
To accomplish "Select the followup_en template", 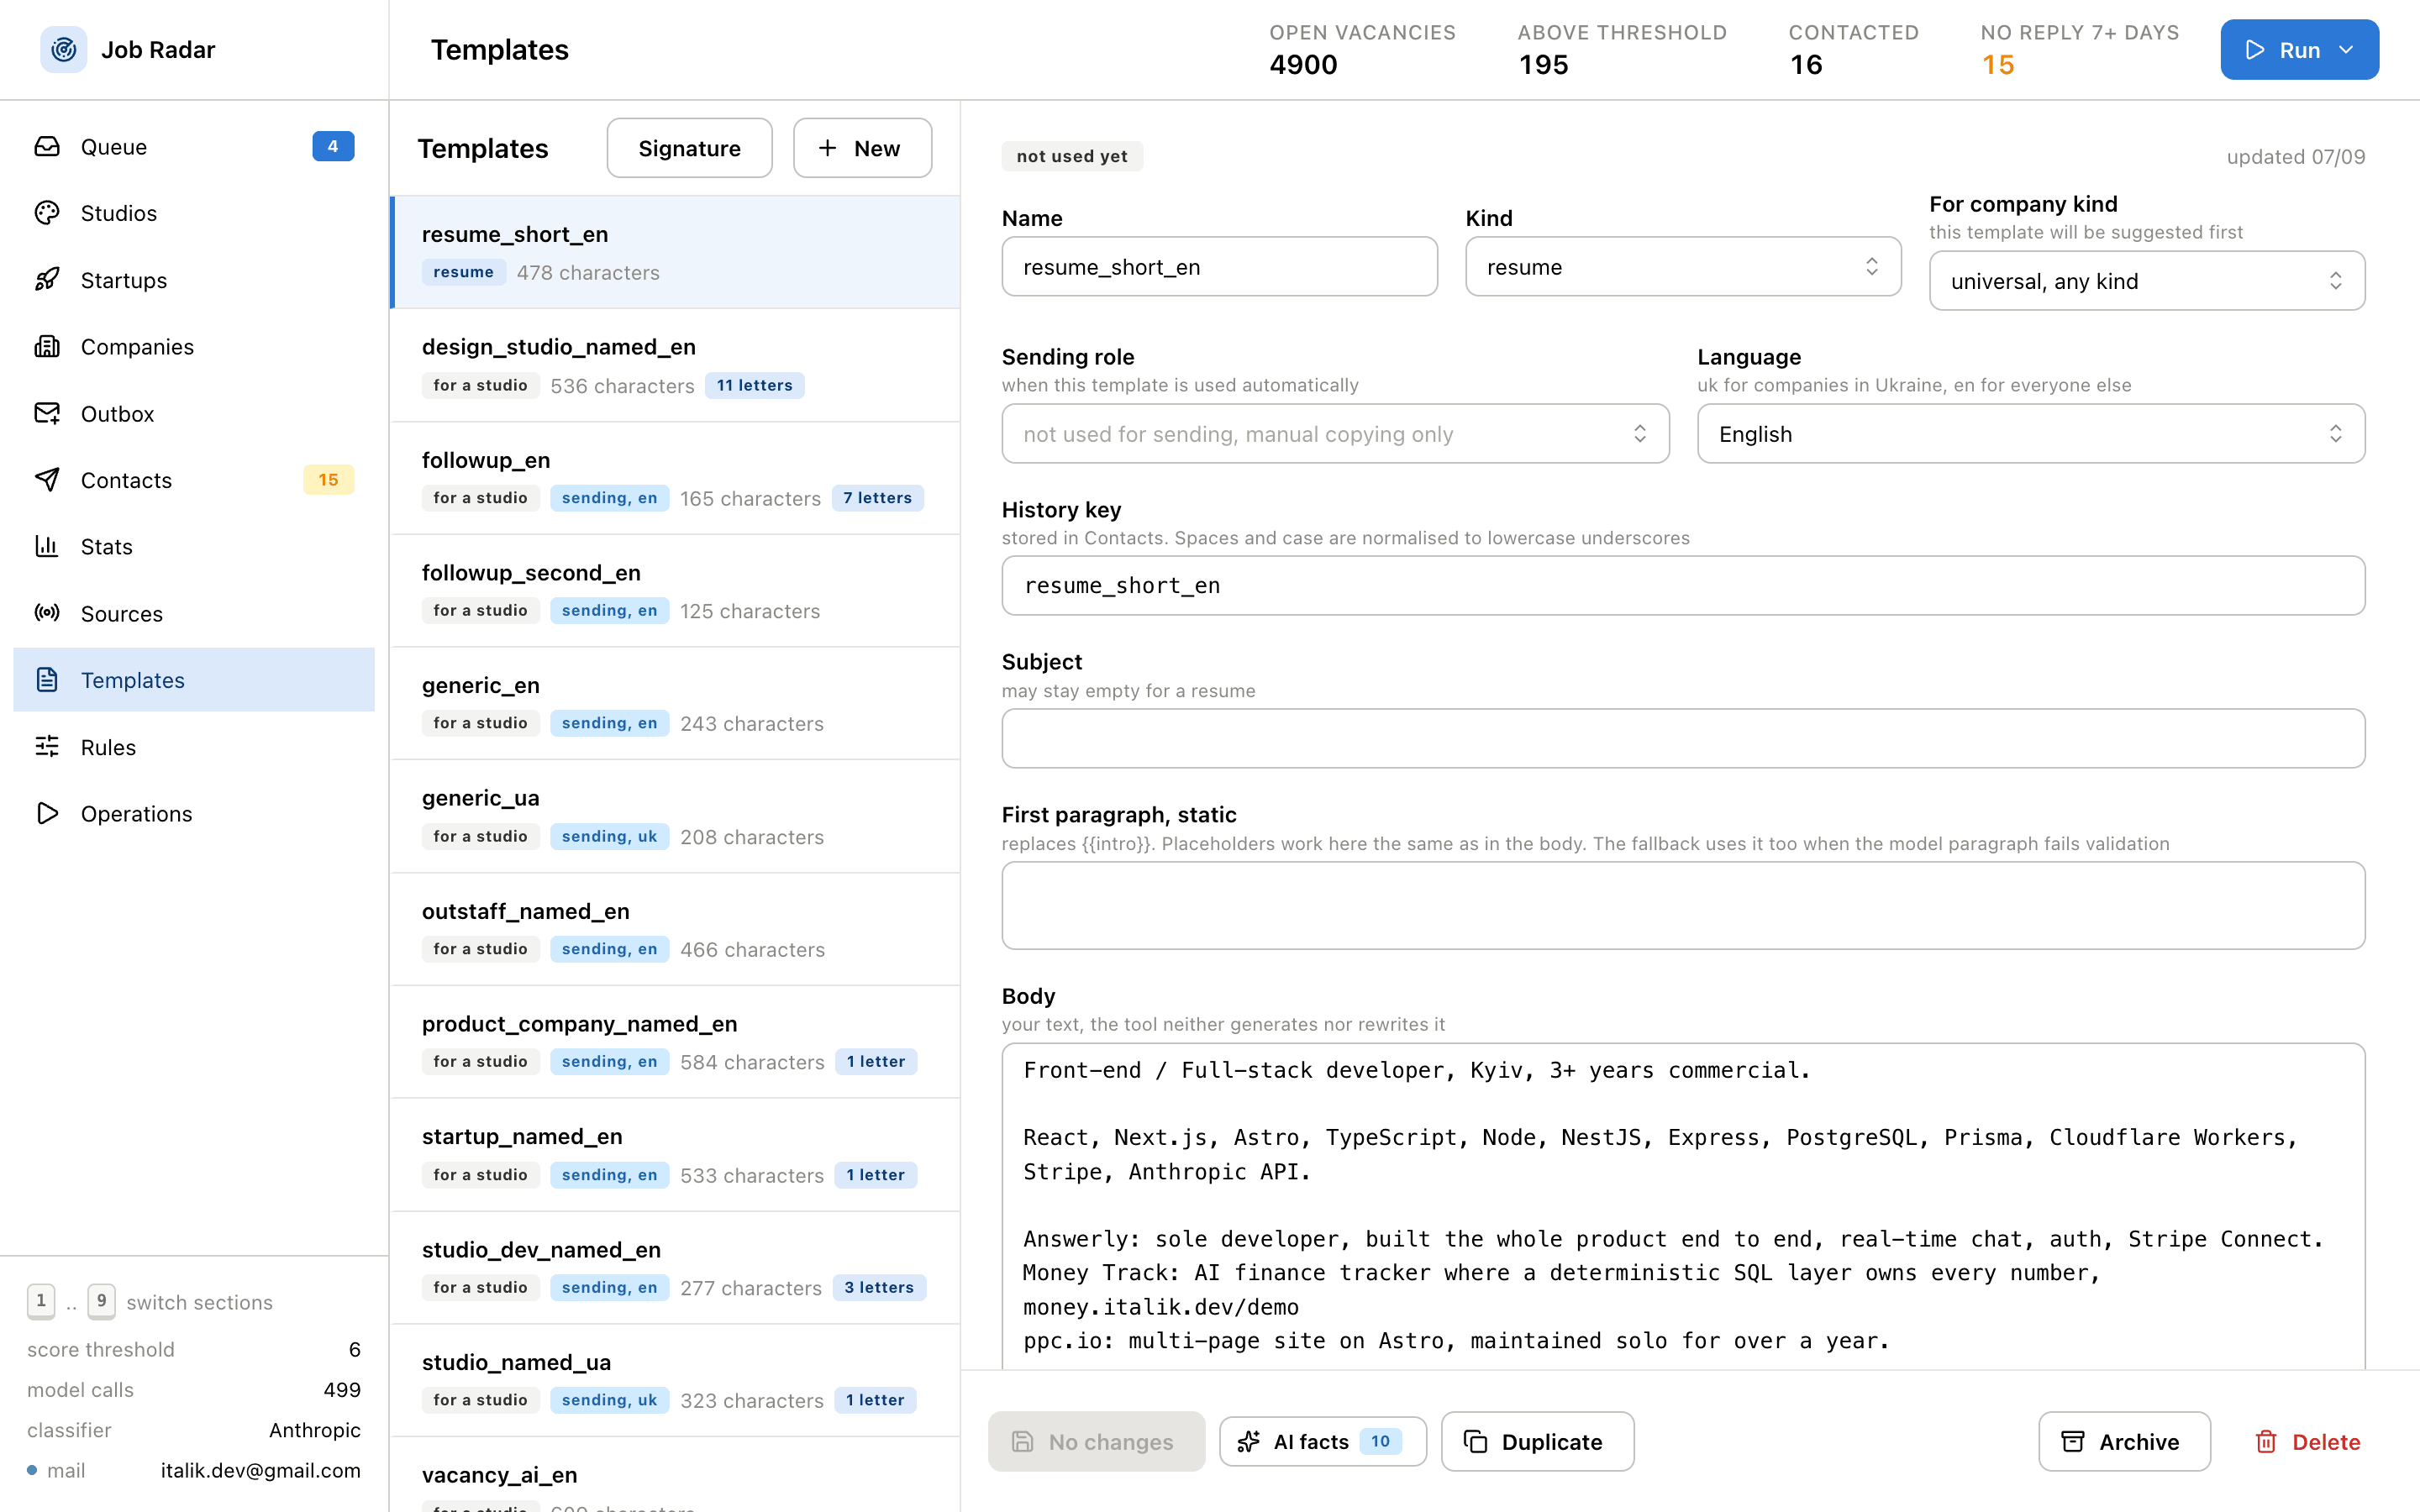I will [x=675, y=478].
